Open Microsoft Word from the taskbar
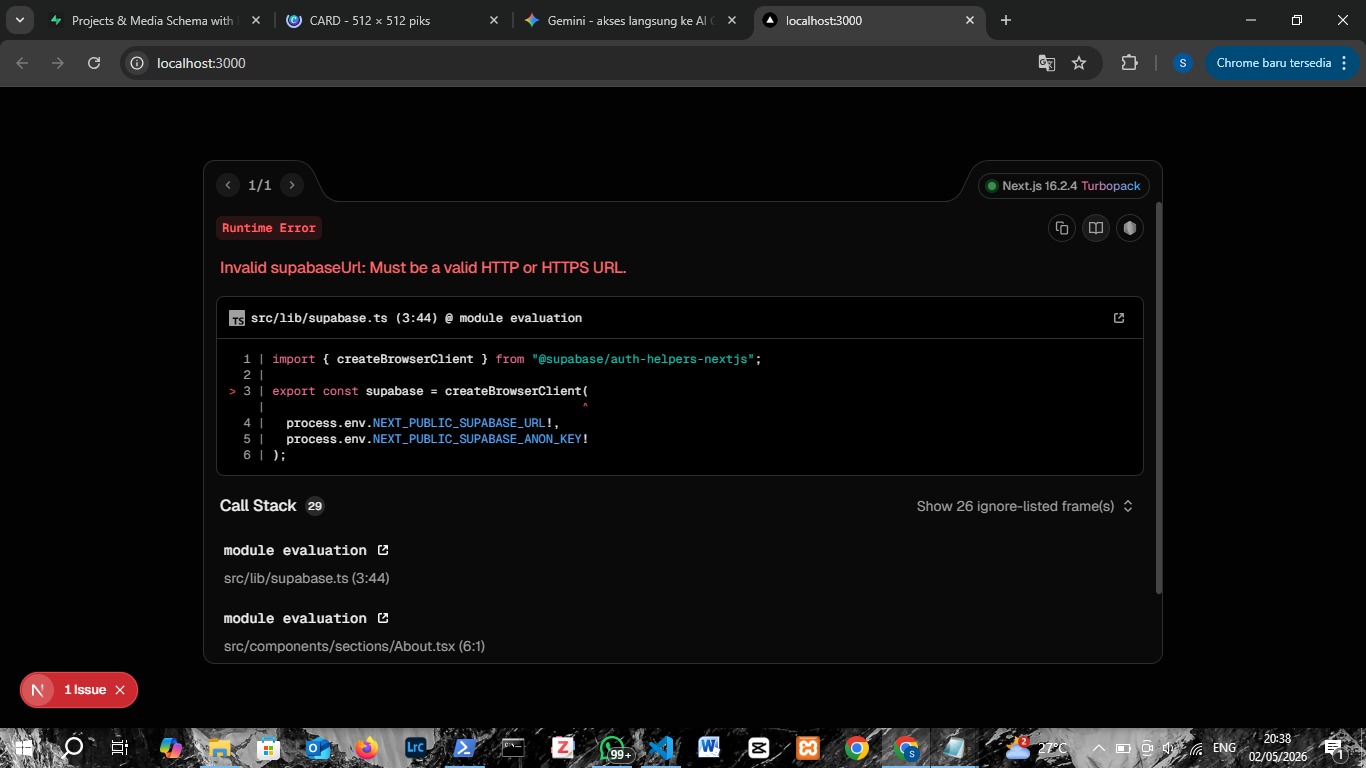Viewport: 1366px width, 768px height. click(709, 747)
